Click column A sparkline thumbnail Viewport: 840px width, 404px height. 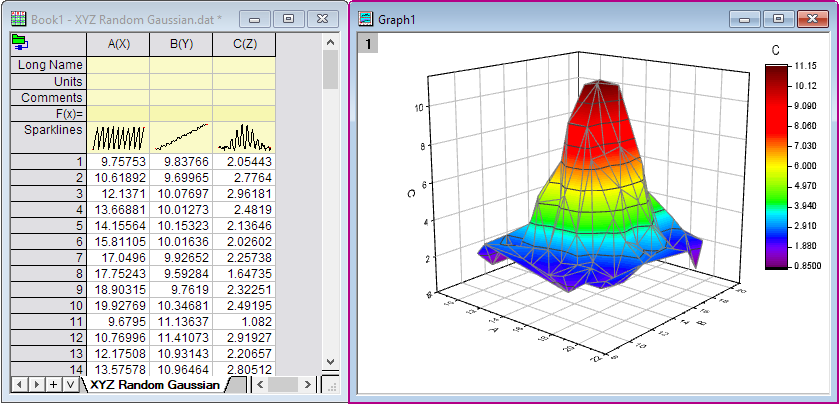[117, 137]
